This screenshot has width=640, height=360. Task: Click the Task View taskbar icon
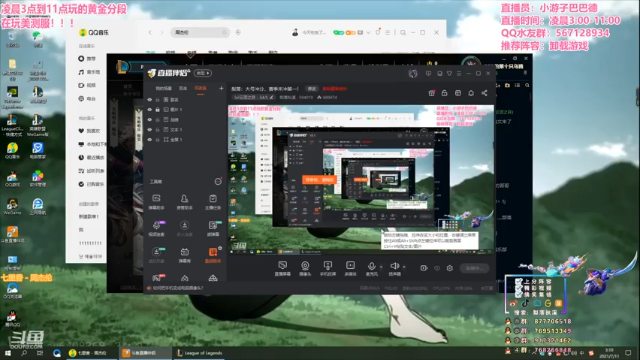pos(40,353)
